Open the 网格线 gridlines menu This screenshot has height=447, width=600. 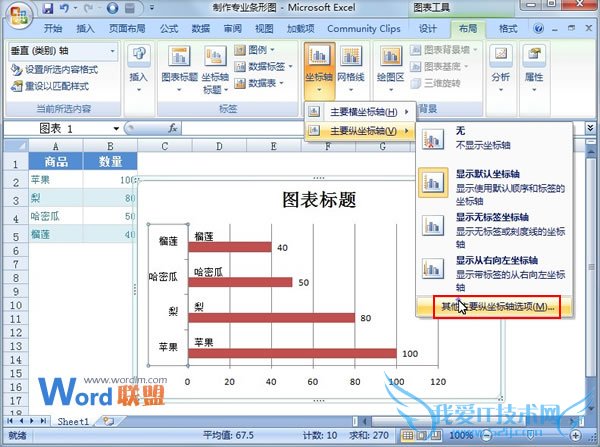click(351, 70)
